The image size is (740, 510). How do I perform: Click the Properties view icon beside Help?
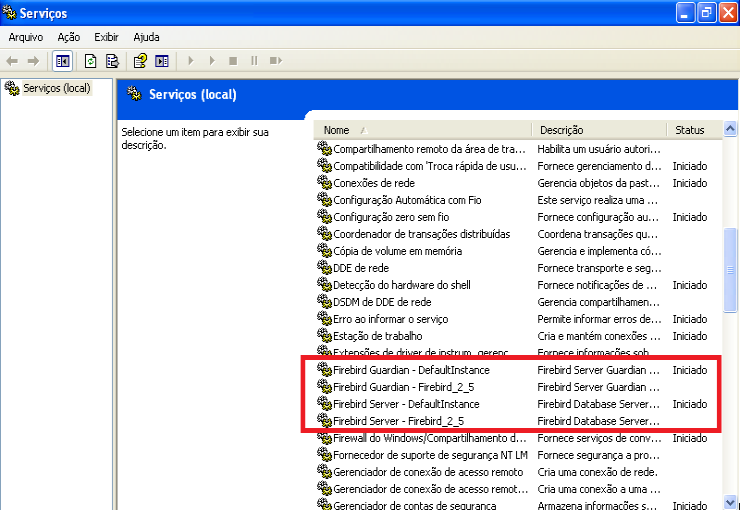pos(162,61)
